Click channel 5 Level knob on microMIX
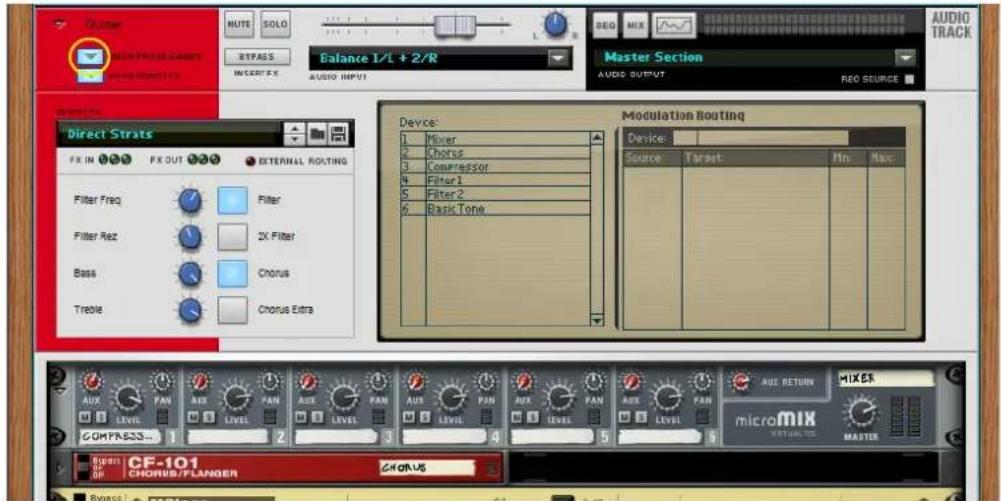 560,399
